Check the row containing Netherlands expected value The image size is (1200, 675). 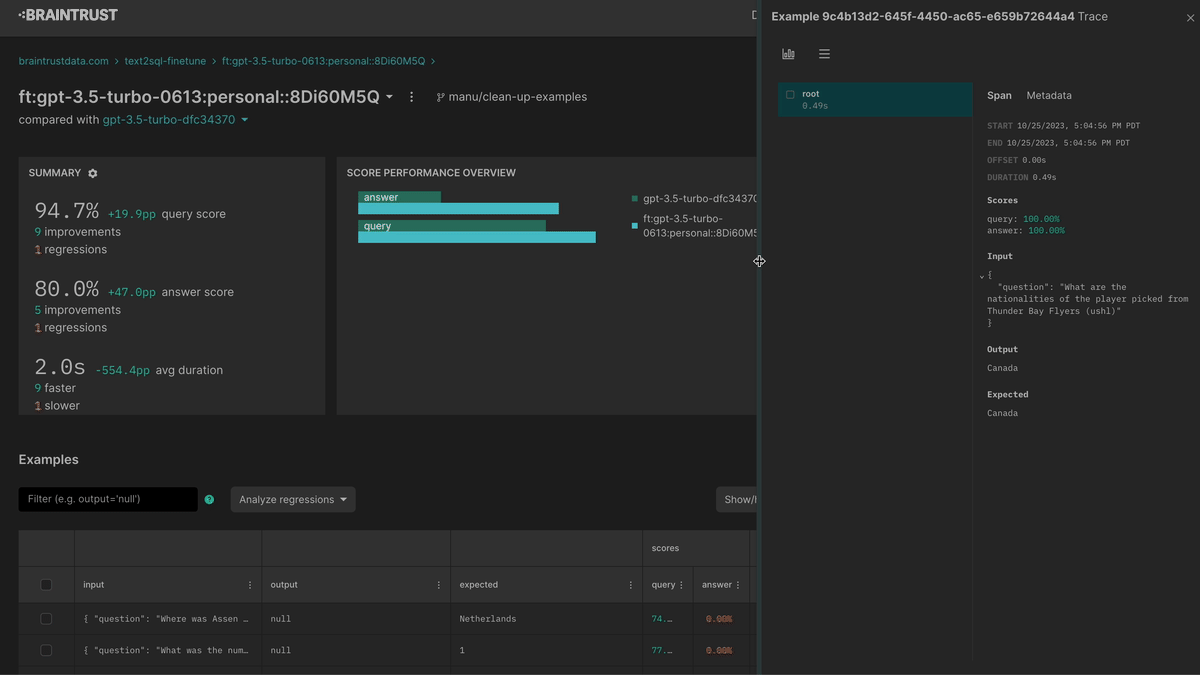pyautogui.click(x=45, y=618)
